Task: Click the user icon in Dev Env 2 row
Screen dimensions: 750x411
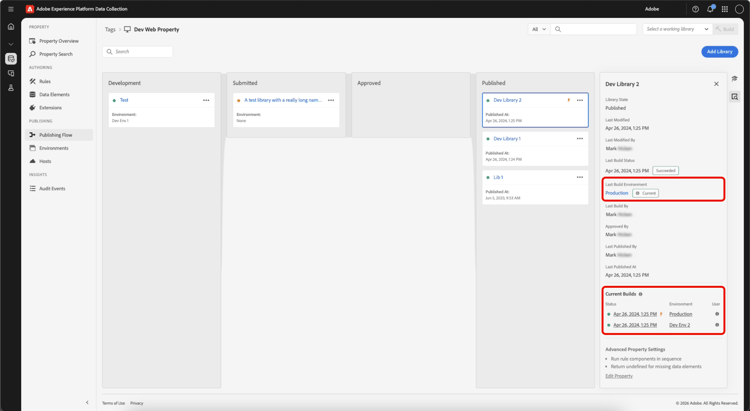Action: click(x=717, y=325)
